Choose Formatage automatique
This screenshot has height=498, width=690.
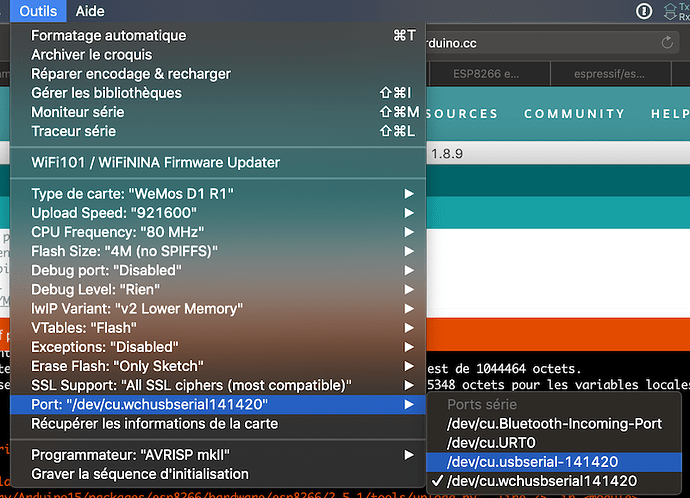pyautogui.click(x=108, y=35)
